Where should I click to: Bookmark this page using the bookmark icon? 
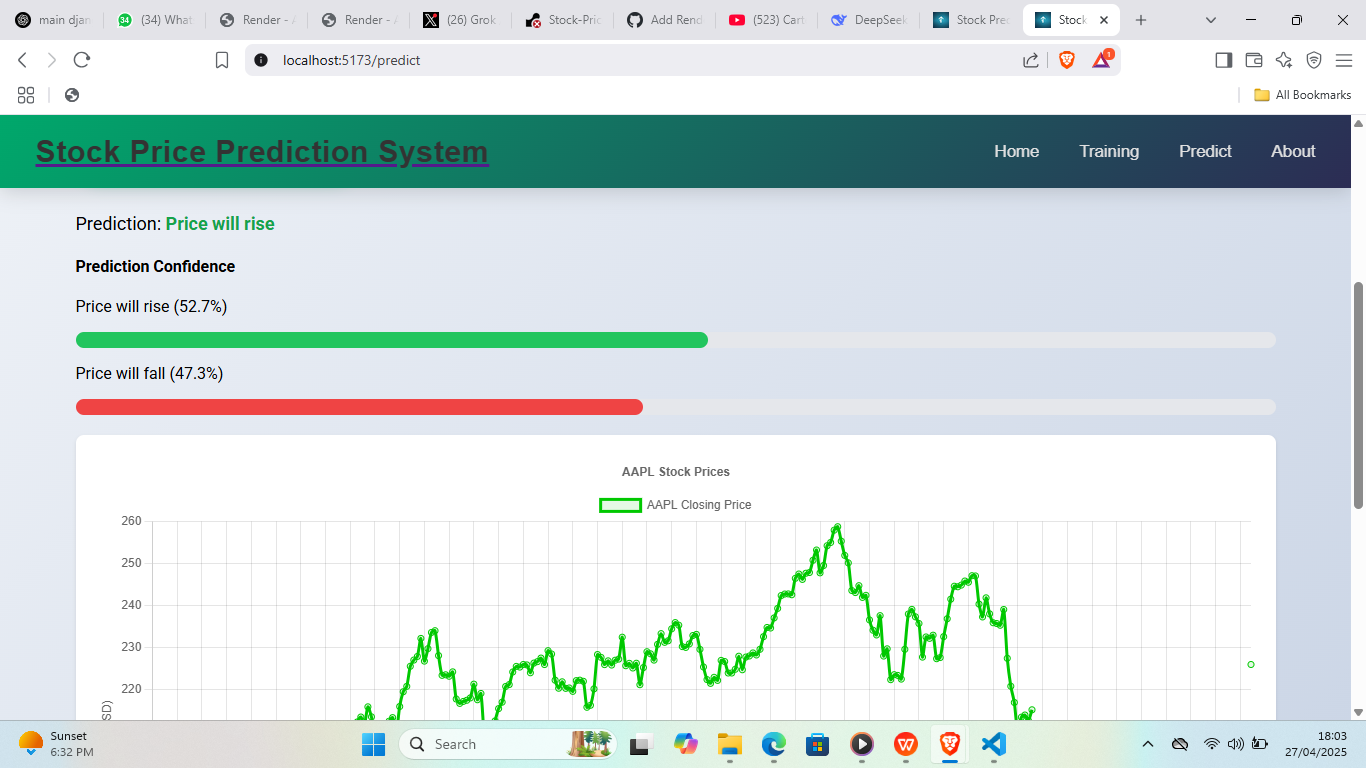222,60
